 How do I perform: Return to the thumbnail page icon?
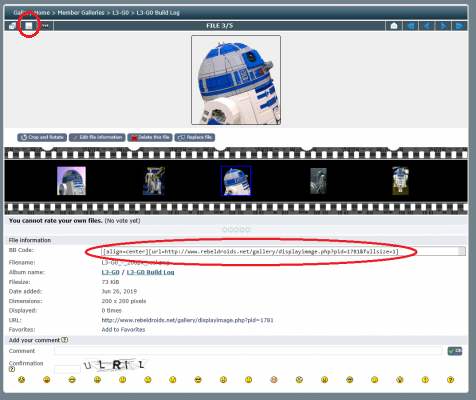coord(12,26)
